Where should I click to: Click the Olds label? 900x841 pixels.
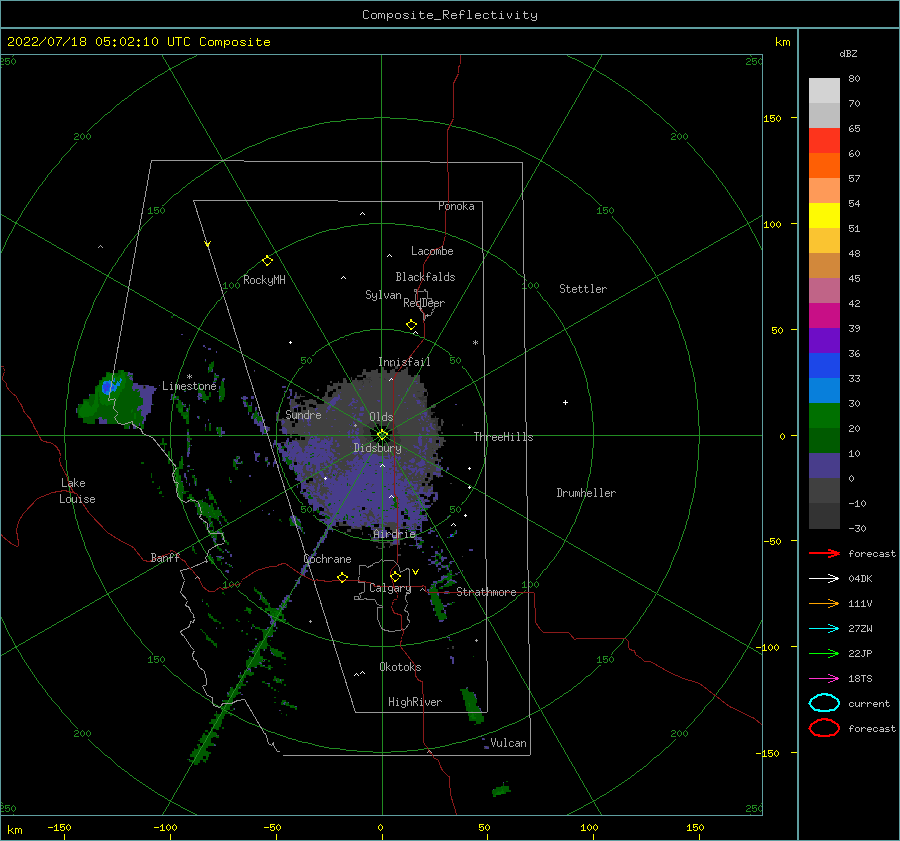coord(381,417)
